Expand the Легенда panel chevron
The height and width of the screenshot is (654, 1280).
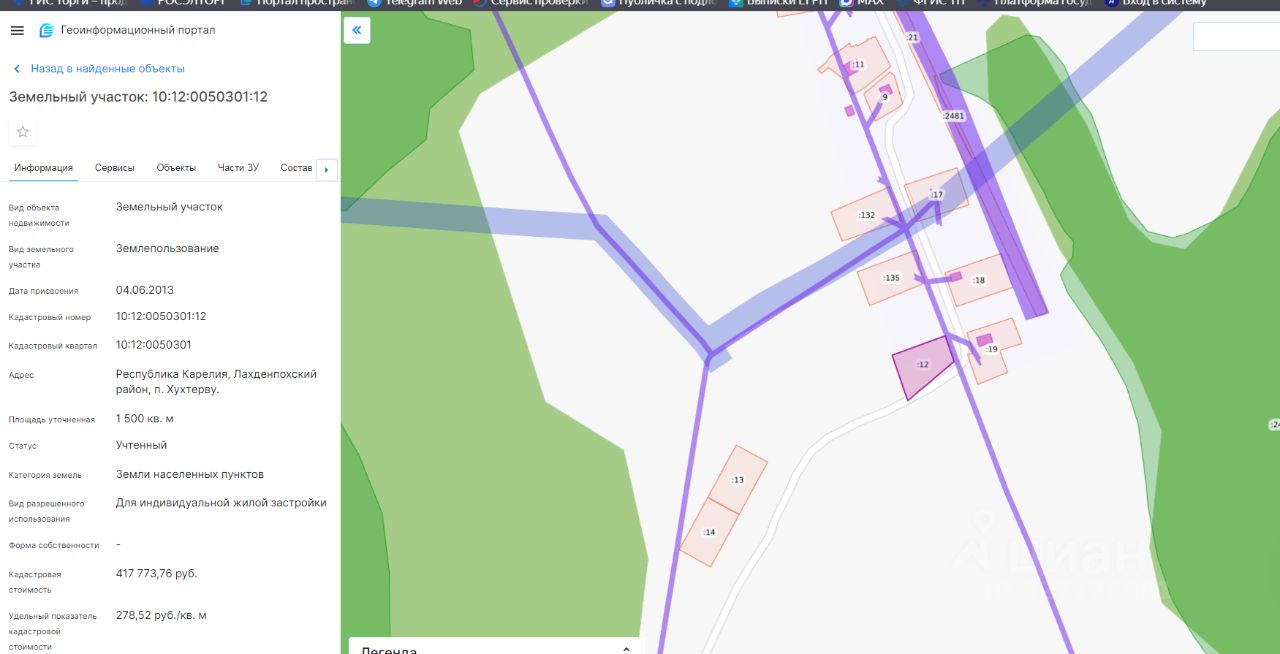point(626,649)
